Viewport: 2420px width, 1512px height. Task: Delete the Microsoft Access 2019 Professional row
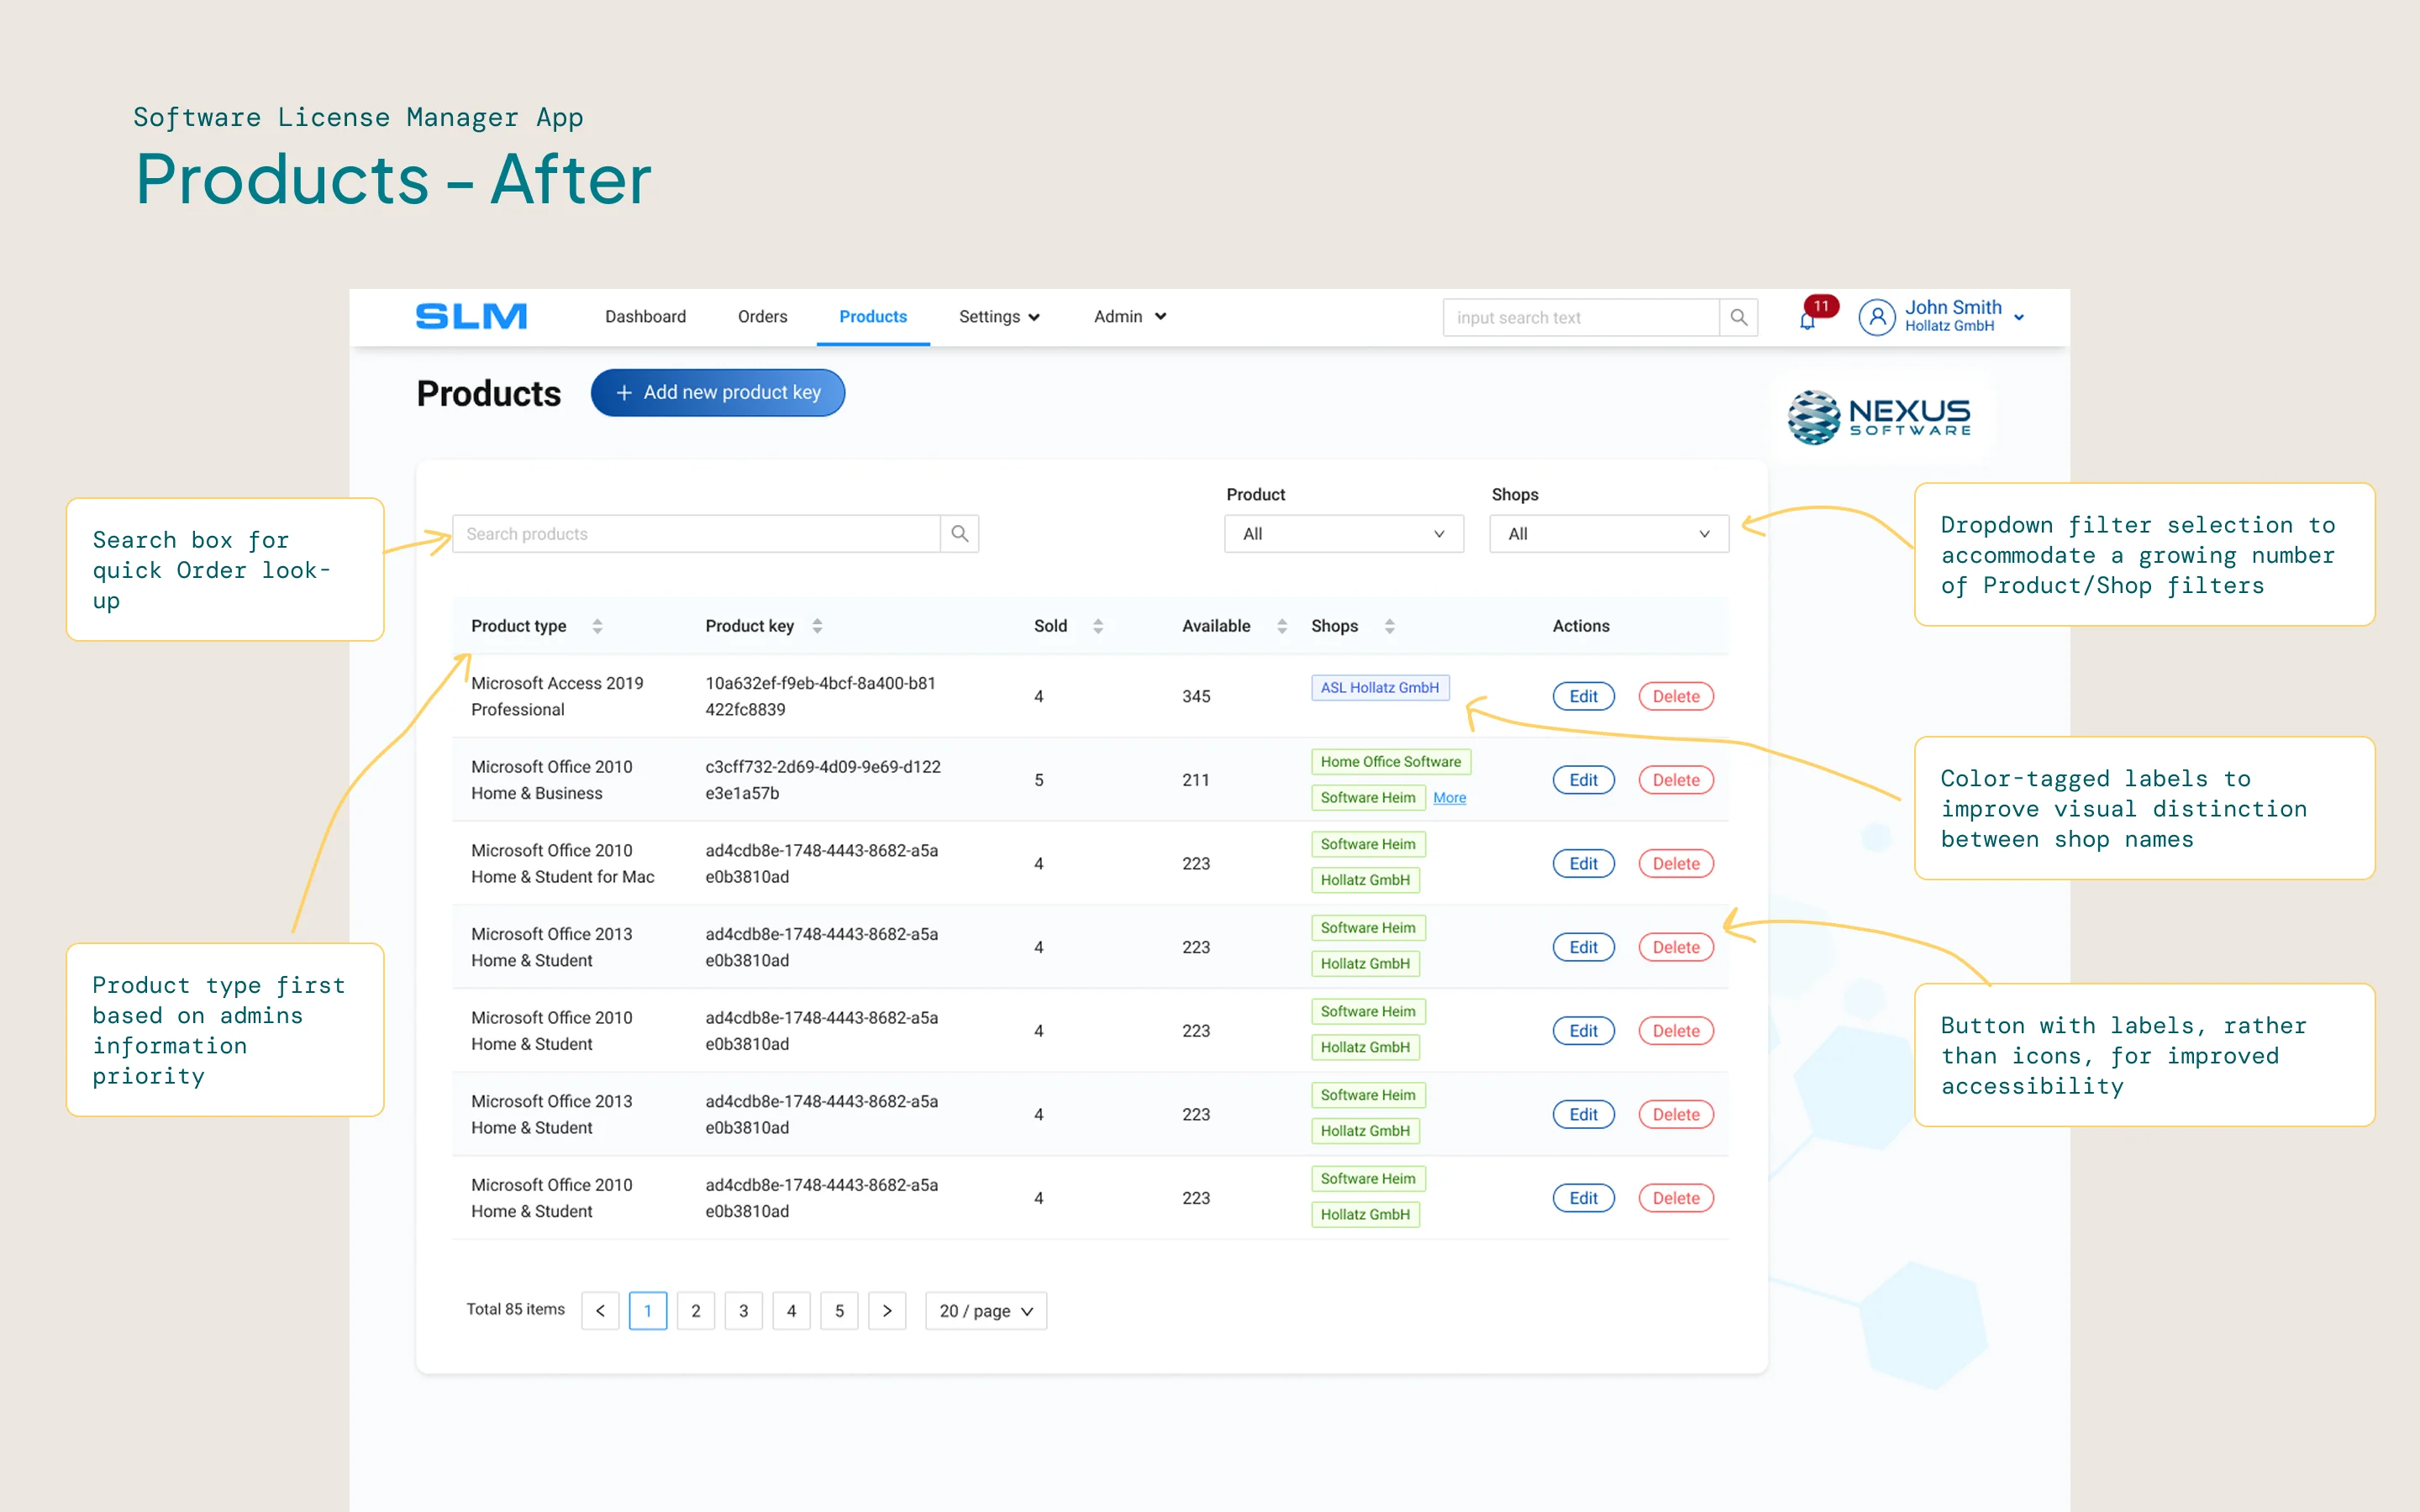click(1676, 697)
